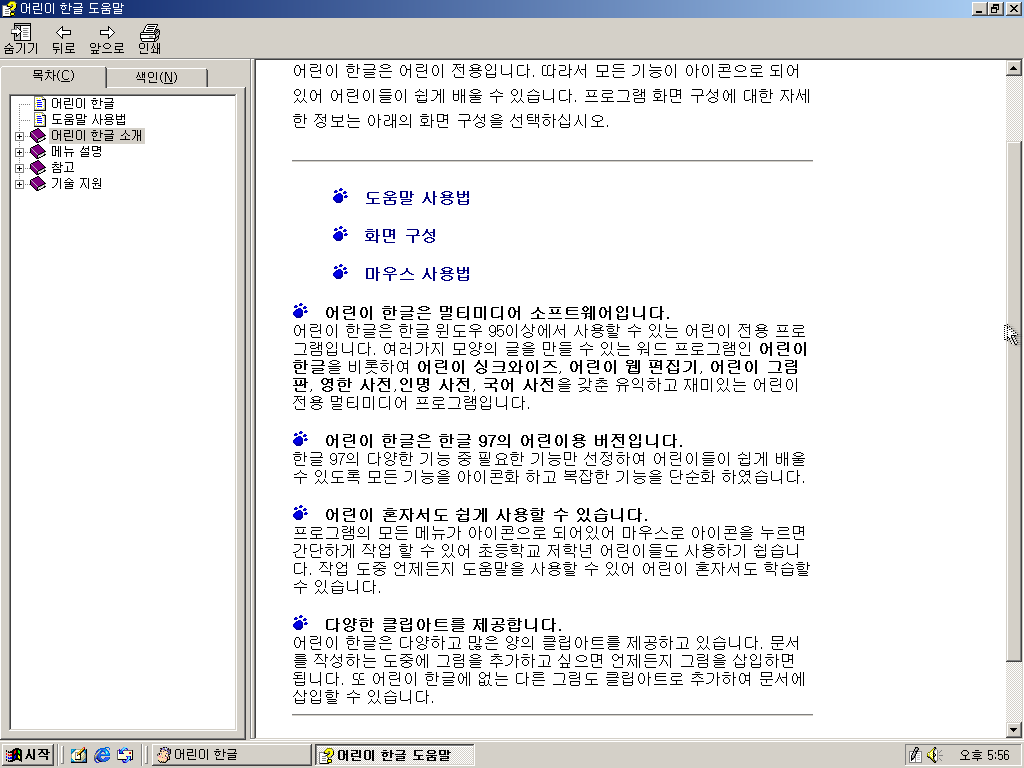The image size is (1024, 768).
Task: Click the paw icon beside 마우스 사용법 link
Action: [340, 272]
